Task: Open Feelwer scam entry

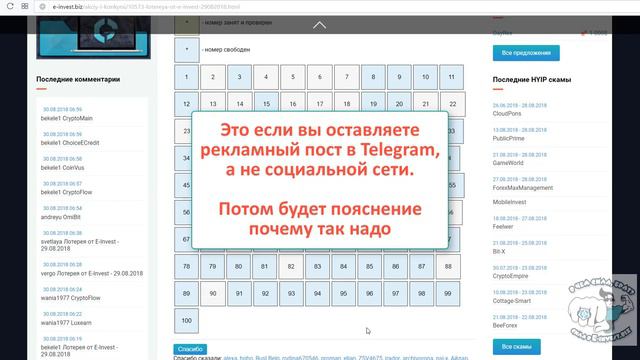Action: point(503,227)
